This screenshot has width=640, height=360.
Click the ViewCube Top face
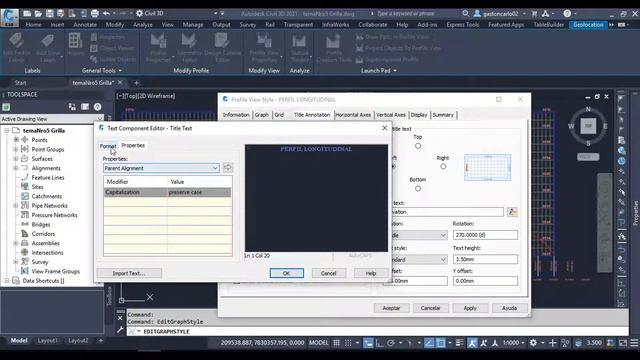(588, 126)
